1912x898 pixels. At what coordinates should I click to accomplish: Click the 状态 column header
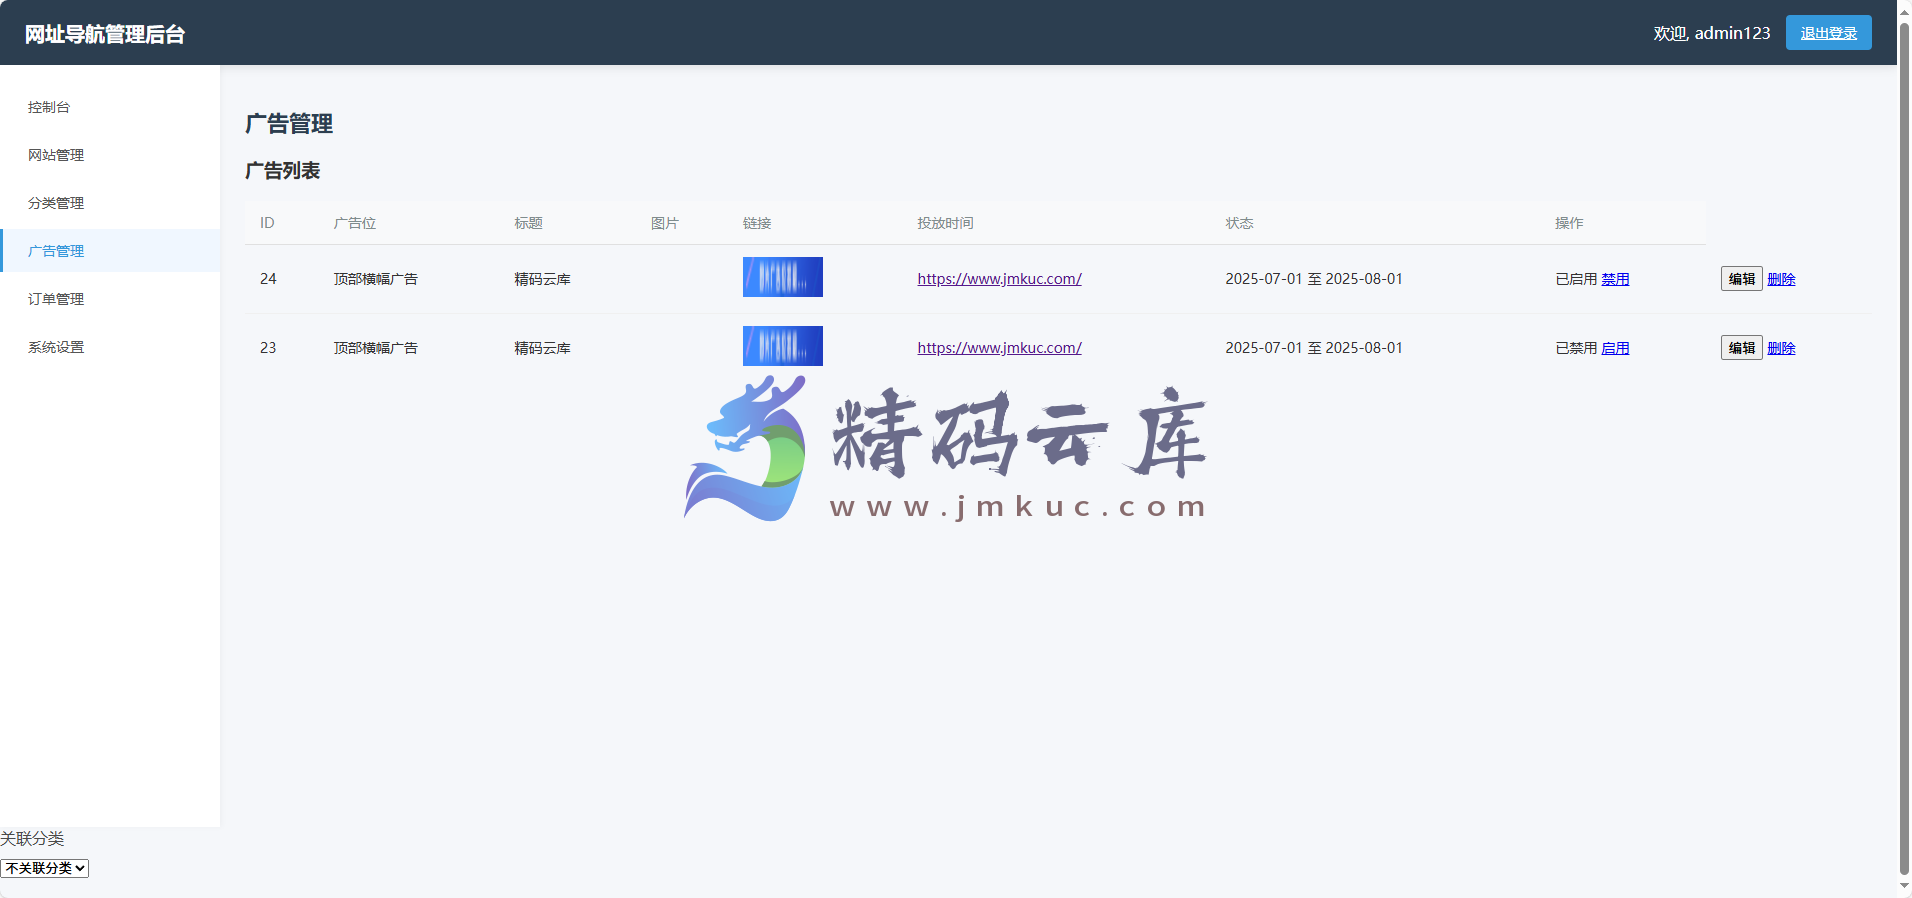coord(1239,223)
